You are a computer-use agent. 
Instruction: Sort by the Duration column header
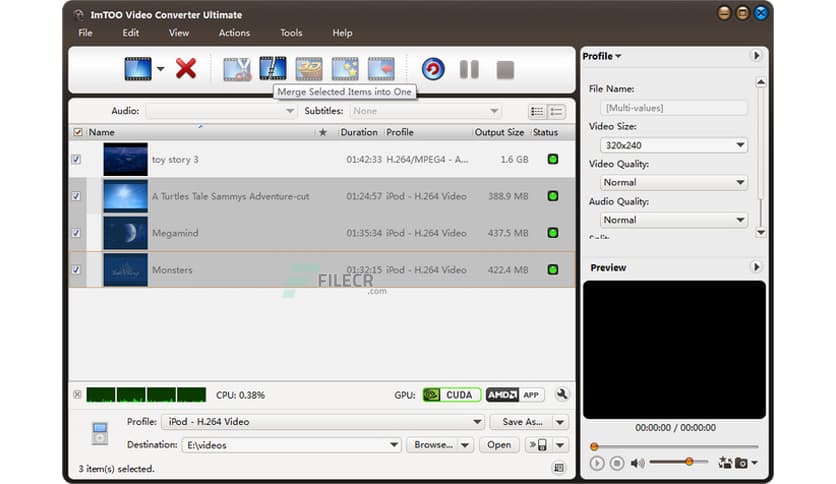(359, 132)
